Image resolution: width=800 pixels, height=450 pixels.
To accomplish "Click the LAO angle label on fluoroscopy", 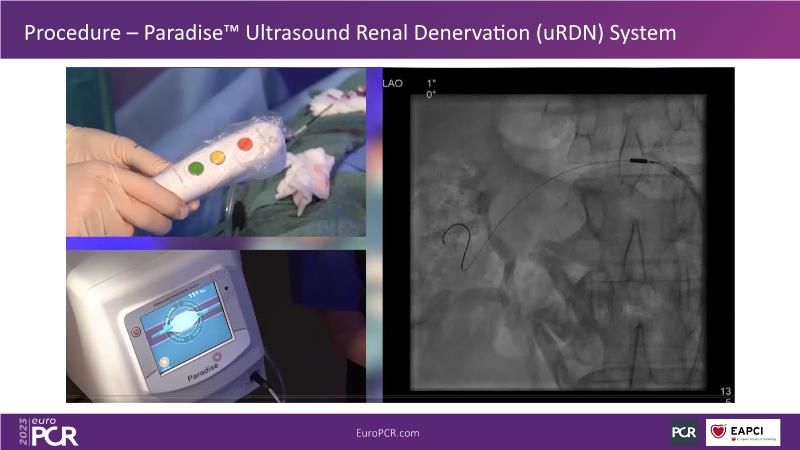I will pos(392,84).
